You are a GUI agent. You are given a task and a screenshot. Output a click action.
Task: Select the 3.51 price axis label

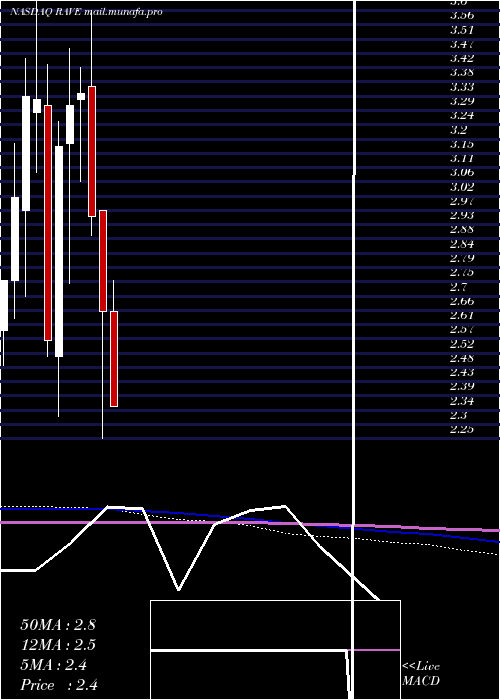[462, 29]
